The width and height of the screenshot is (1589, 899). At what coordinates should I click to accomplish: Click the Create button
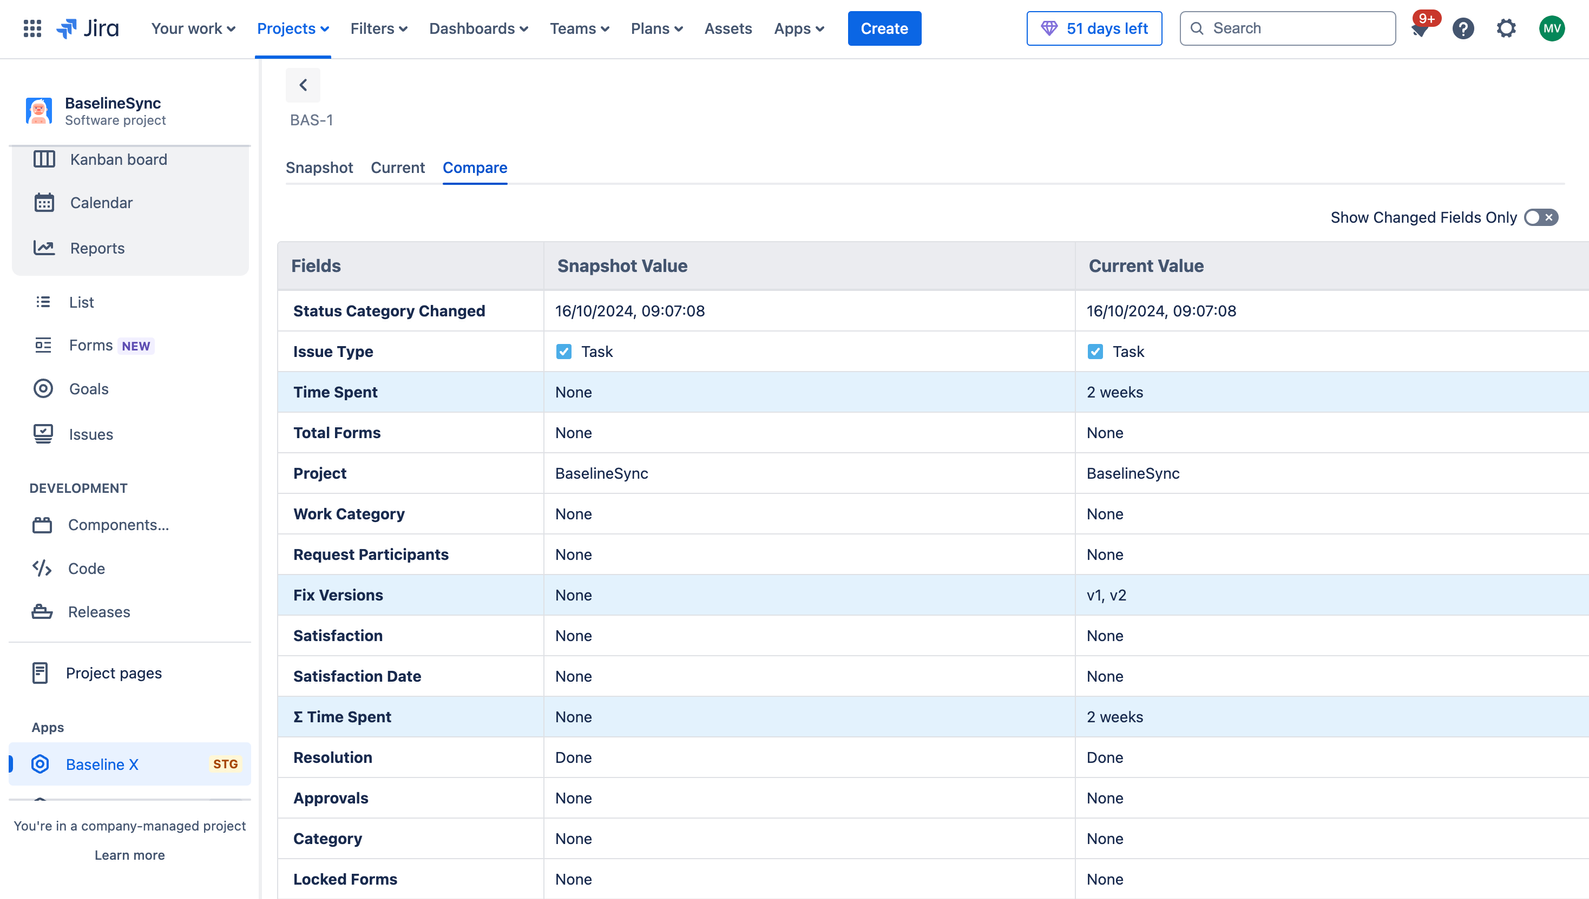coord(884,28)
